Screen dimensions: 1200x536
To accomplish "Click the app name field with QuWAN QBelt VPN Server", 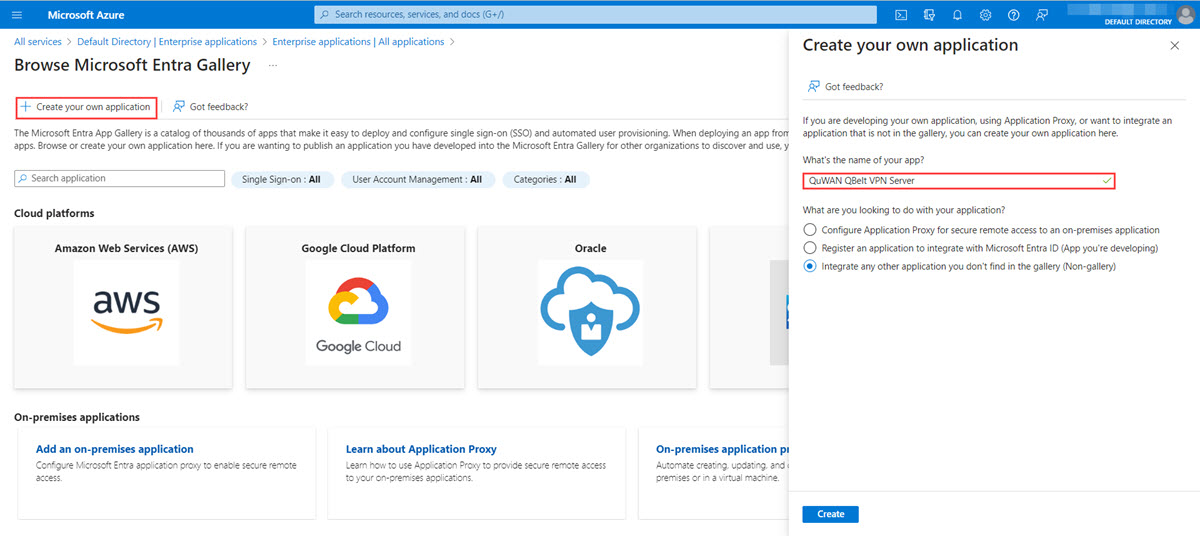I will 959,181.
